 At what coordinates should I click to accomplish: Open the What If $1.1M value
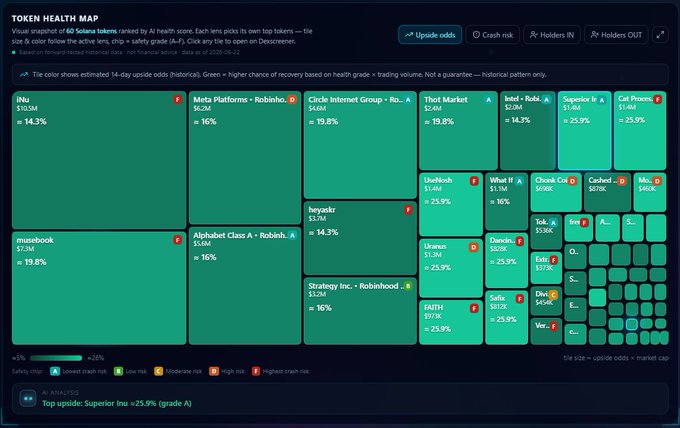click(498, 189)
